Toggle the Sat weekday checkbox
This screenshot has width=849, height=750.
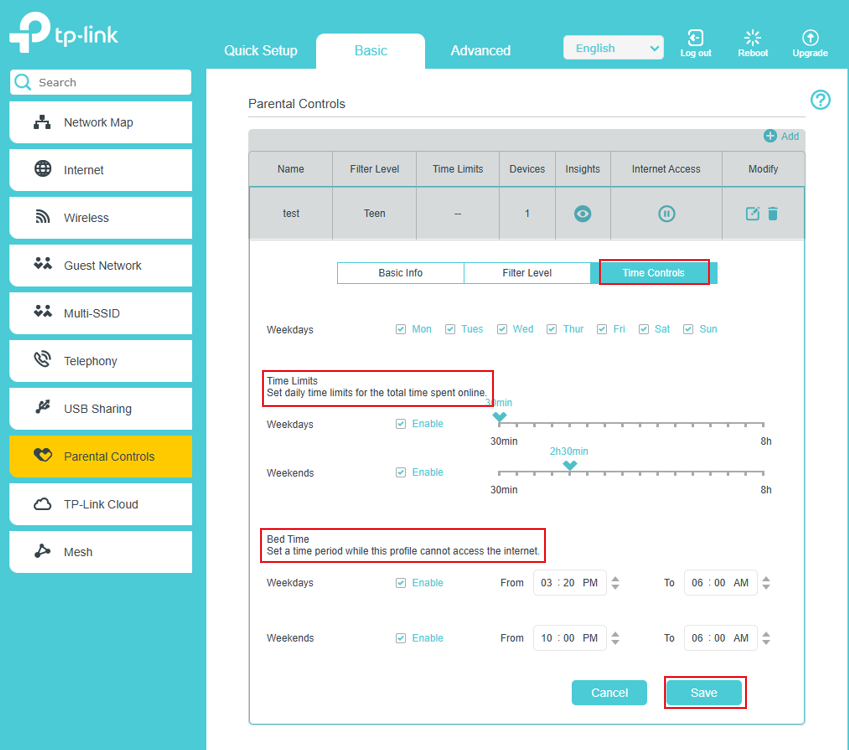644,329
